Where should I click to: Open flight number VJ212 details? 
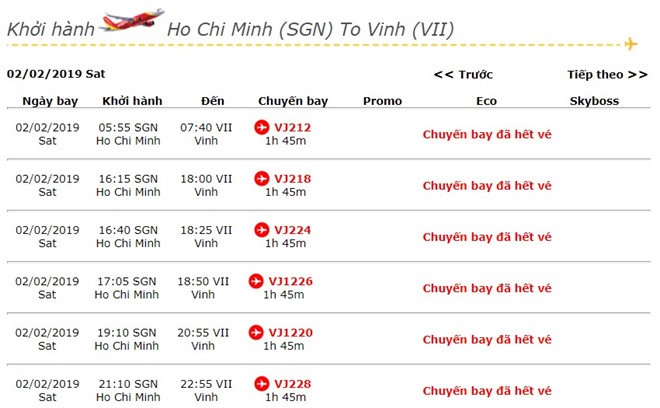click(292, 127)
